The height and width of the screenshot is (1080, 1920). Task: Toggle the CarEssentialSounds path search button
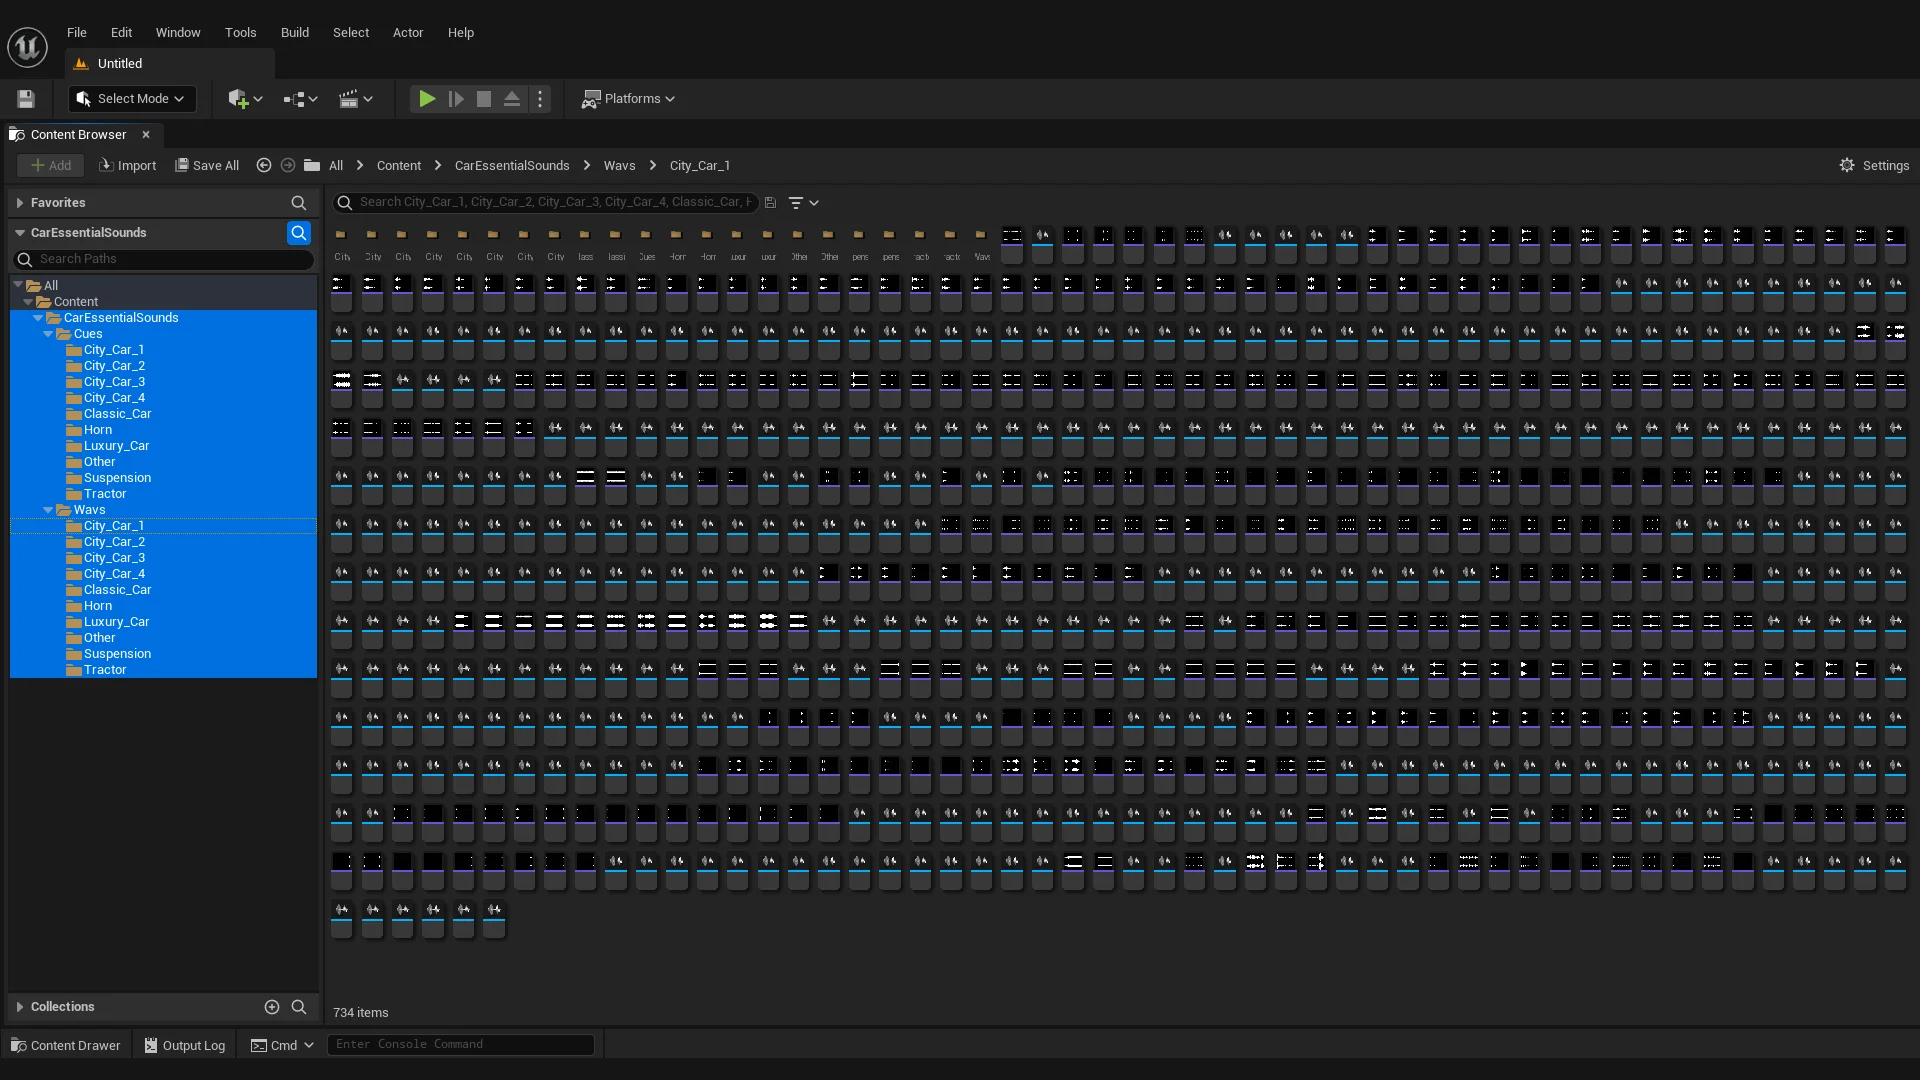coord(298,233)
